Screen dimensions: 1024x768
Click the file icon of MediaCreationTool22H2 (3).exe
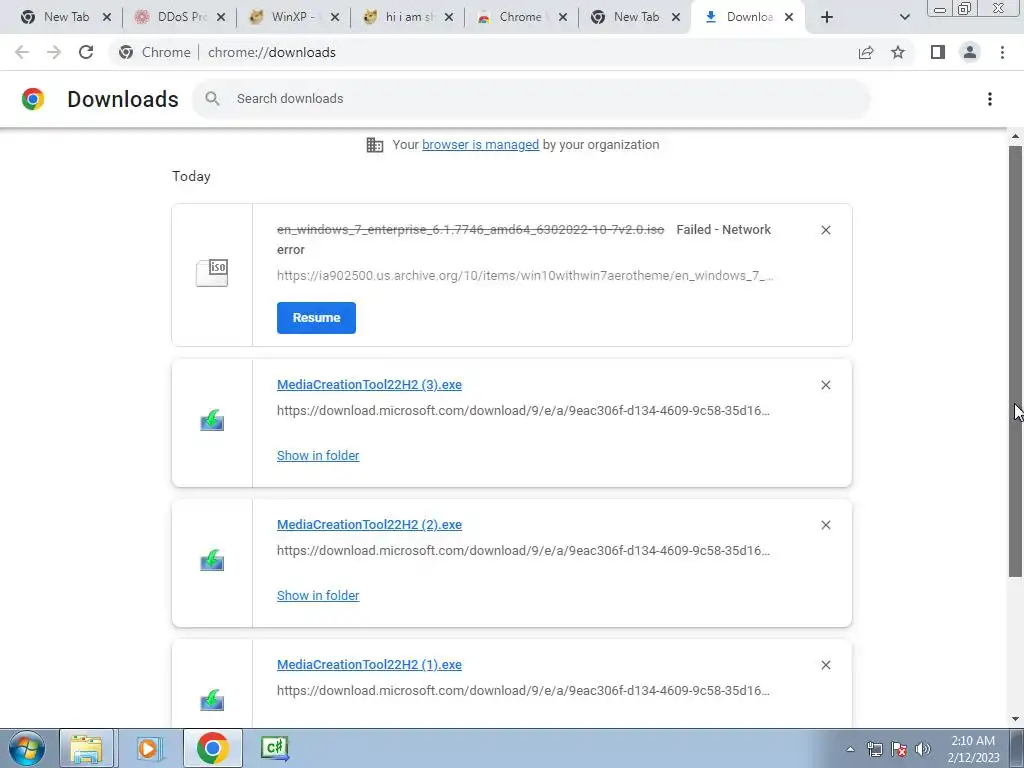(212, 421)
